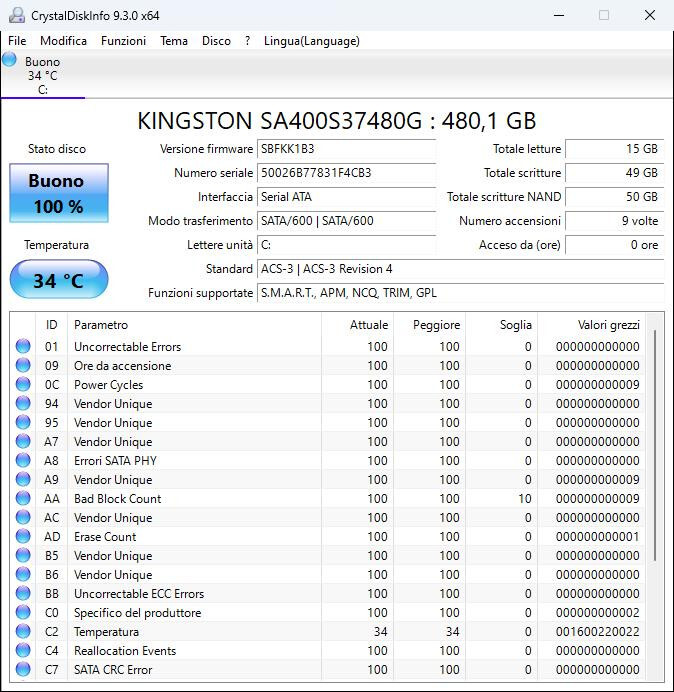Click the Versione firmware field SBFKK1B3
The image size is (674, 692).
click(346, 149)
